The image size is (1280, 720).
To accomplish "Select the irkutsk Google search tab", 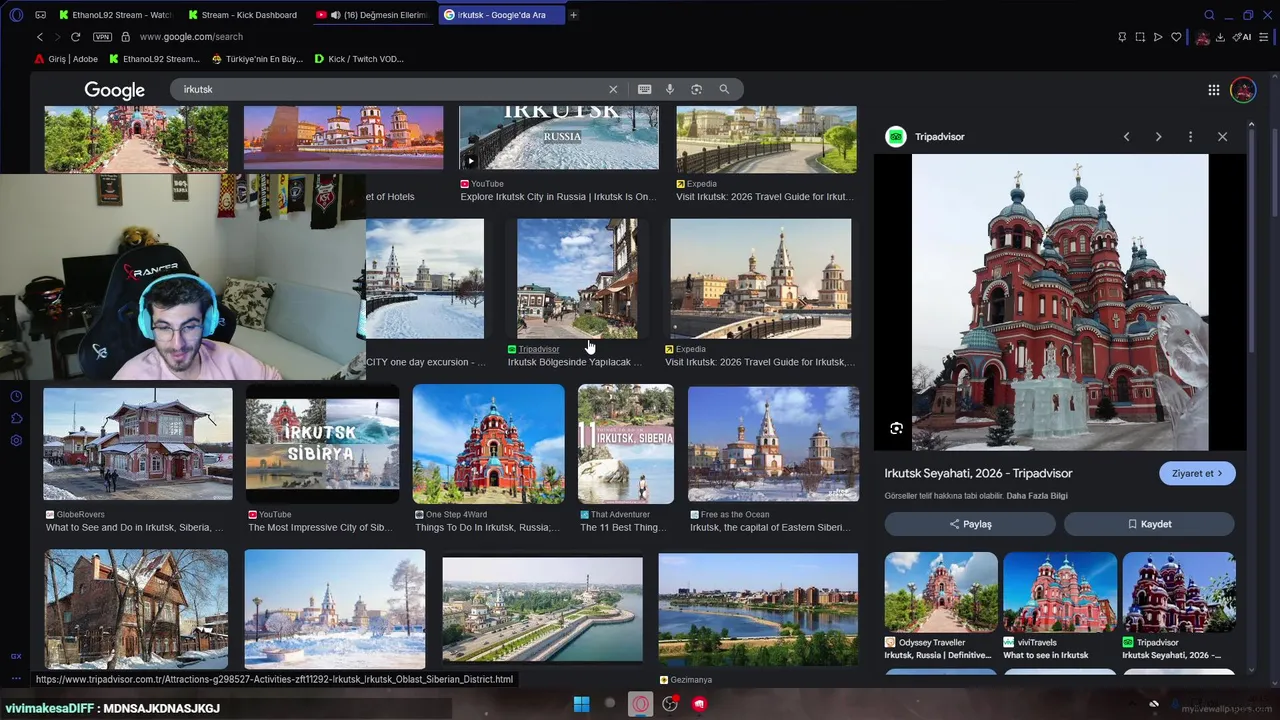I will click(501, 15).
